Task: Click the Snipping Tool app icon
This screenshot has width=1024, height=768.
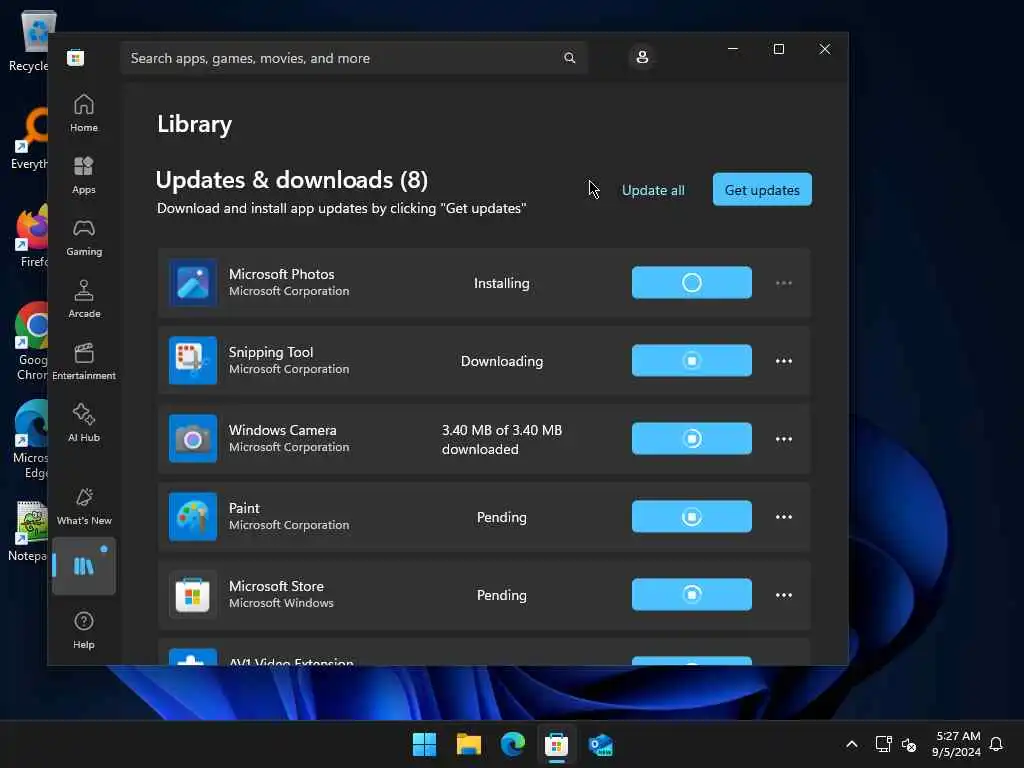Action: click(x=193, y=360)
